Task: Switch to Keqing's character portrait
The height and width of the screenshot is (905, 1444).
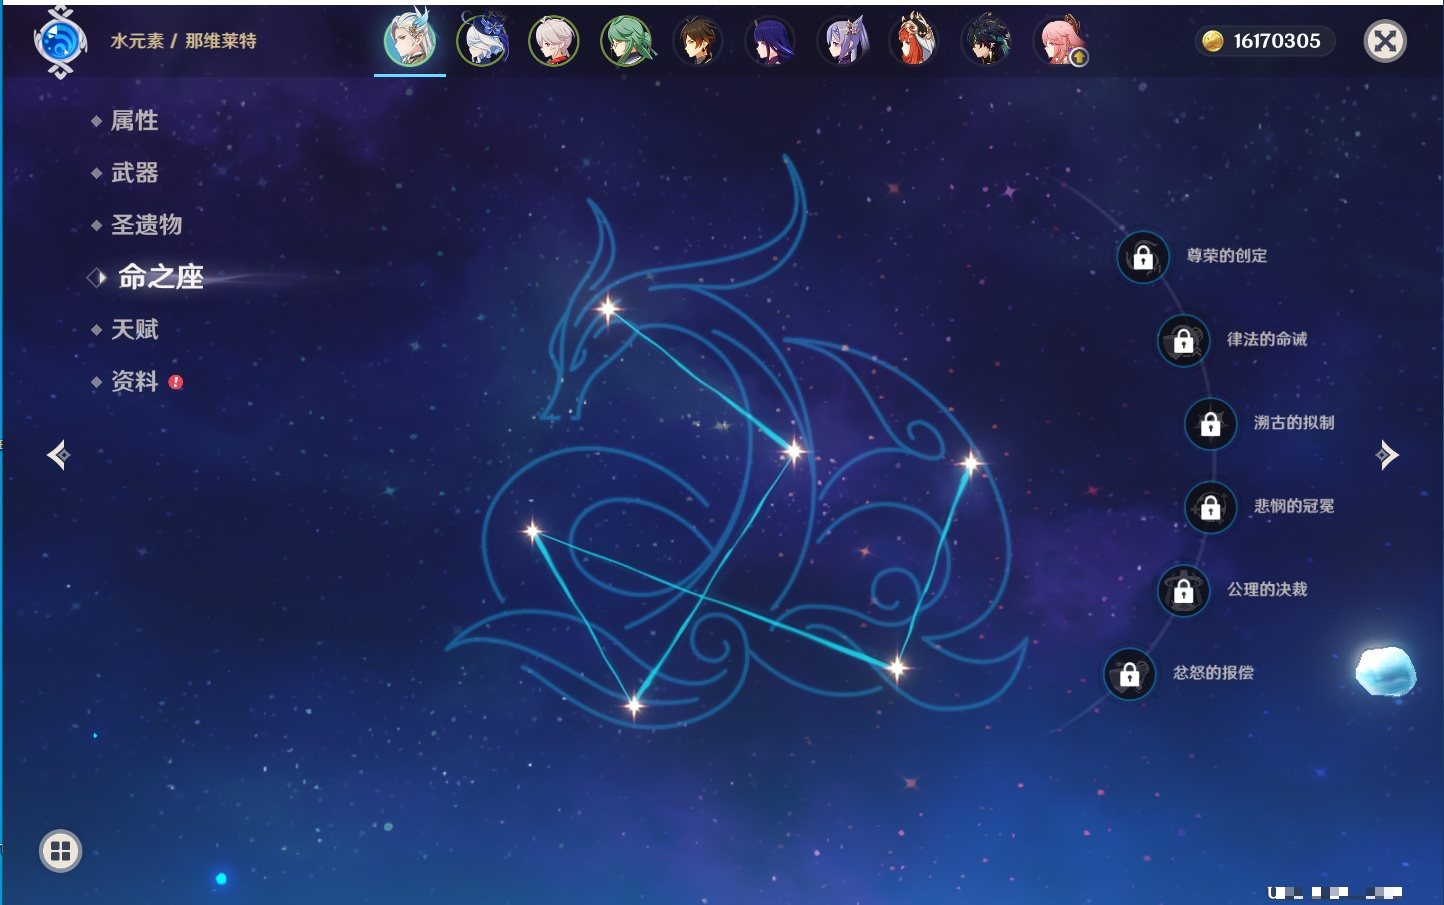Action: point(843,41)
